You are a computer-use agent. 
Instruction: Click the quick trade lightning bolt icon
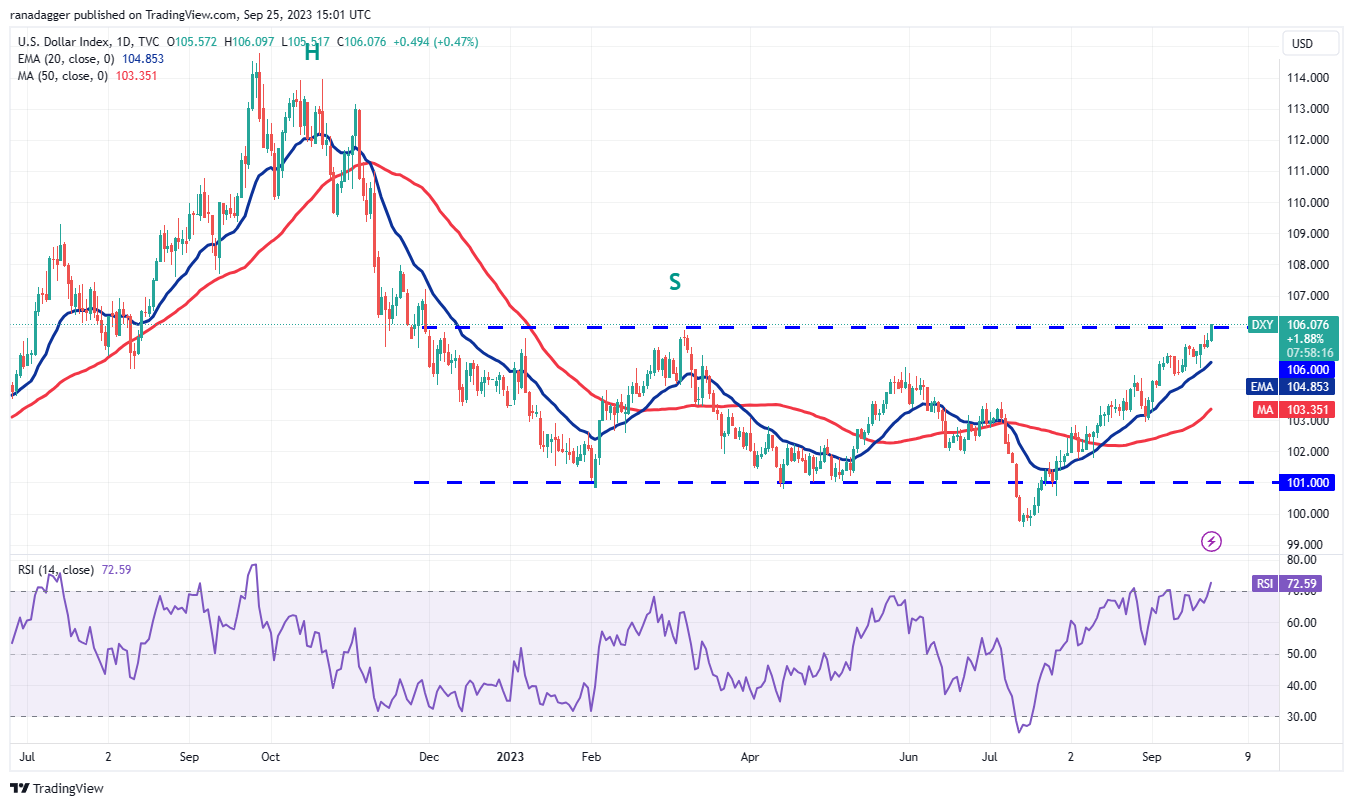coord(1211,541)
